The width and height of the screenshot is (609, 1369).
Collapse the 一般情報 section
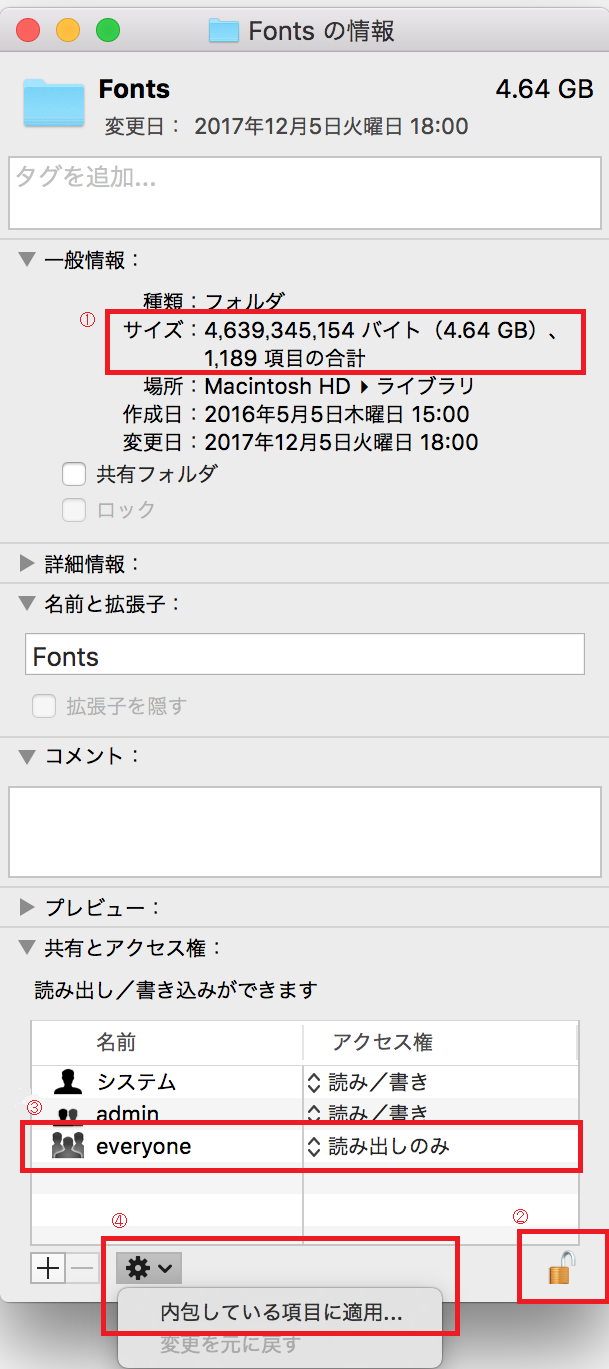click(x=25, y=258)
